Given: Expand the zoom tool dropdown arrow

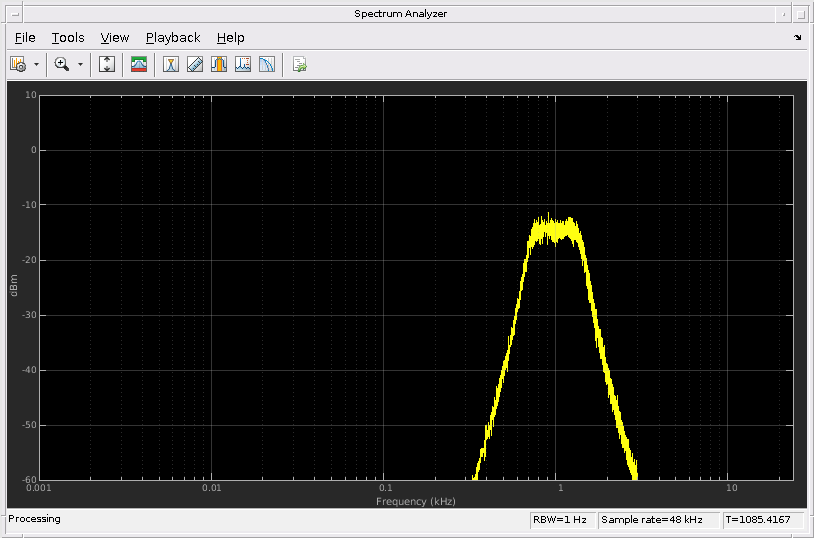Looking at the screenshot, I should point(80,65).
